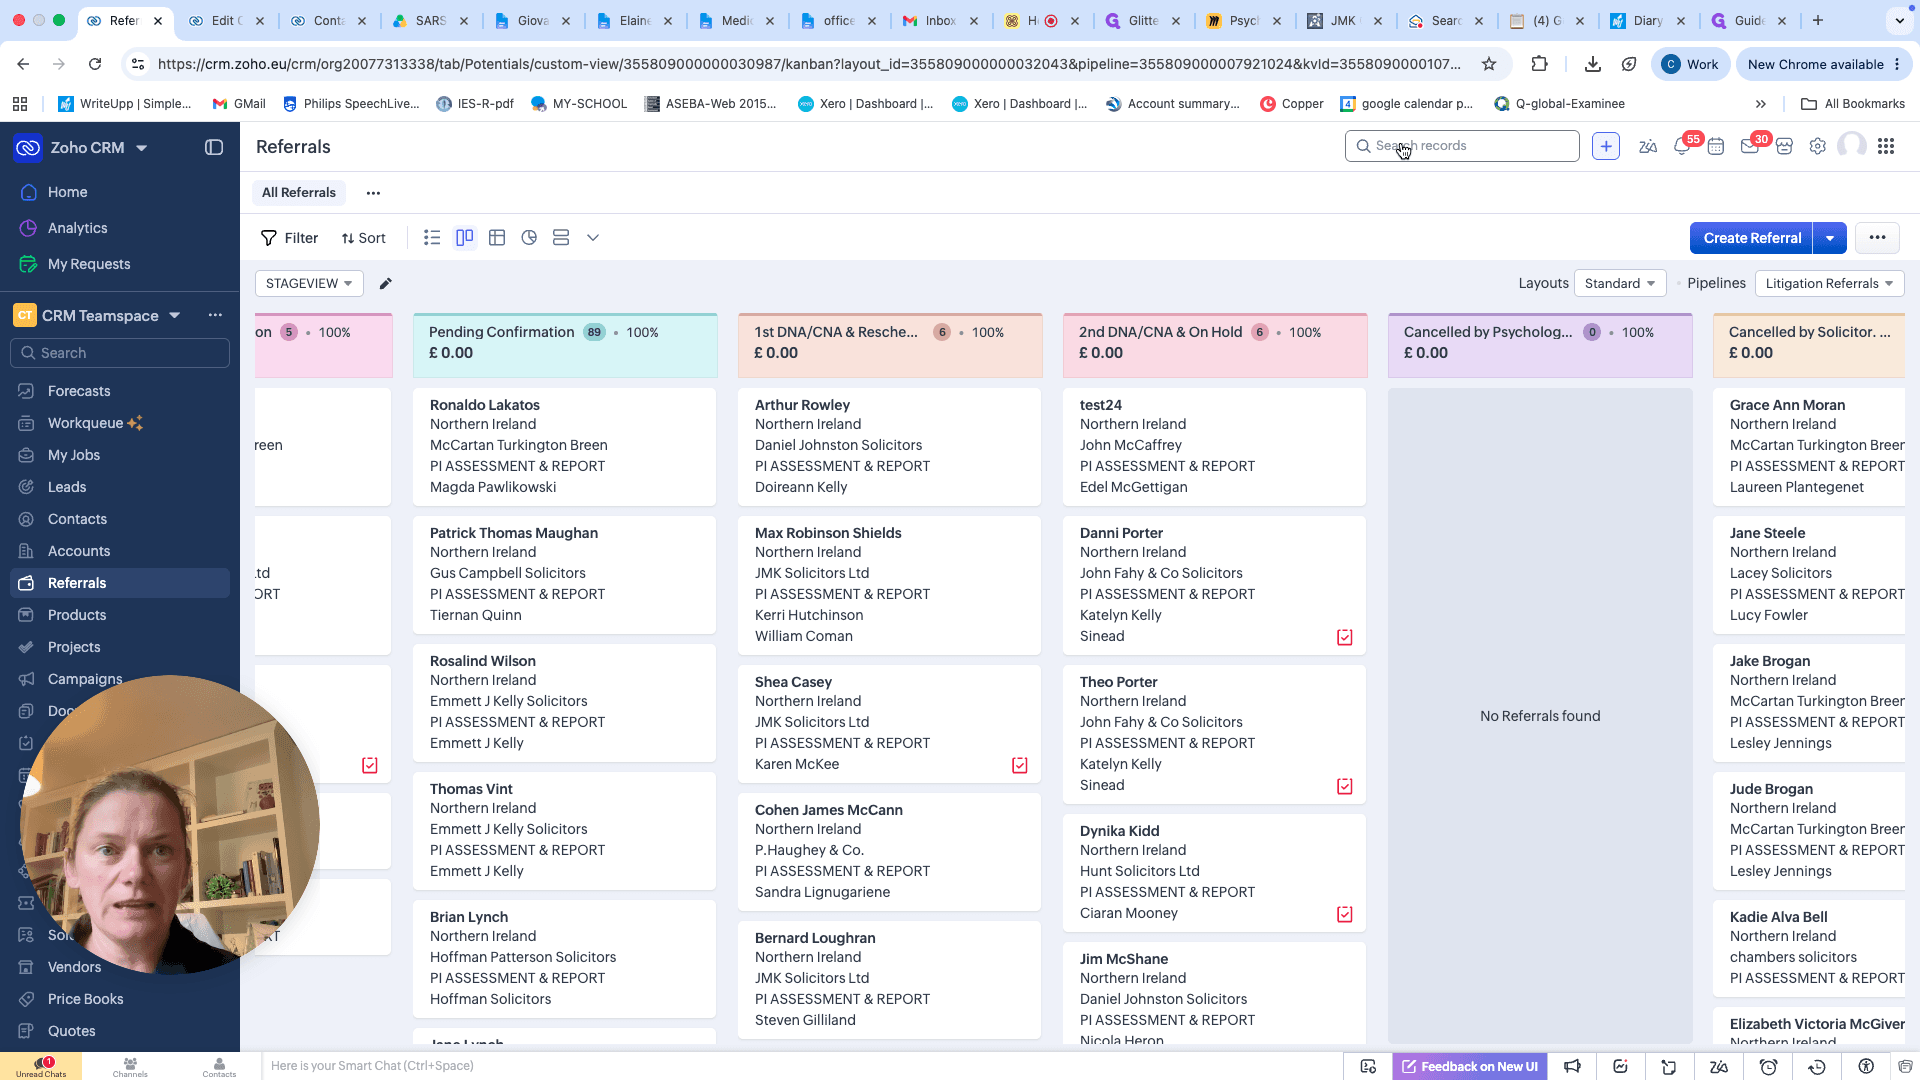The height and width of the screenshot is (1080, 1920).
Task: Select the kanban view icon
Action: point(464,238)
